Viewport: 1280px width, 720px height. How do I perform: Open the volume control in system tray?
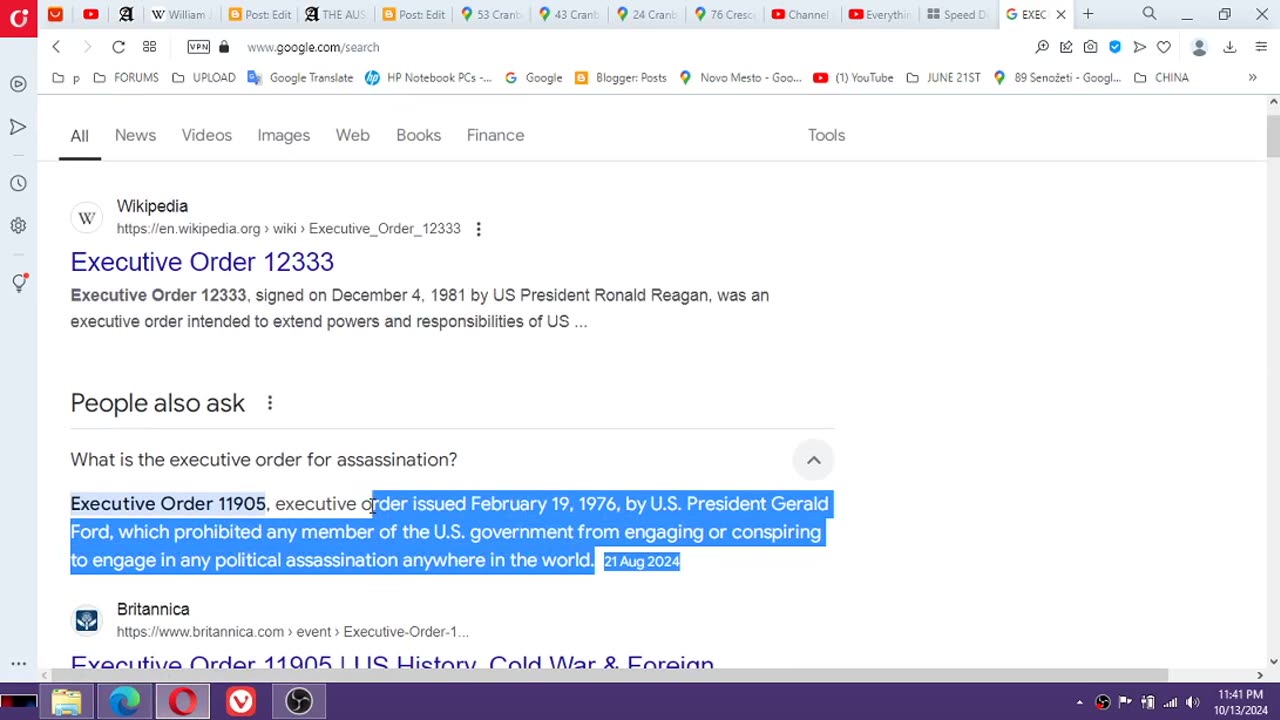[x=1192, y=702]
